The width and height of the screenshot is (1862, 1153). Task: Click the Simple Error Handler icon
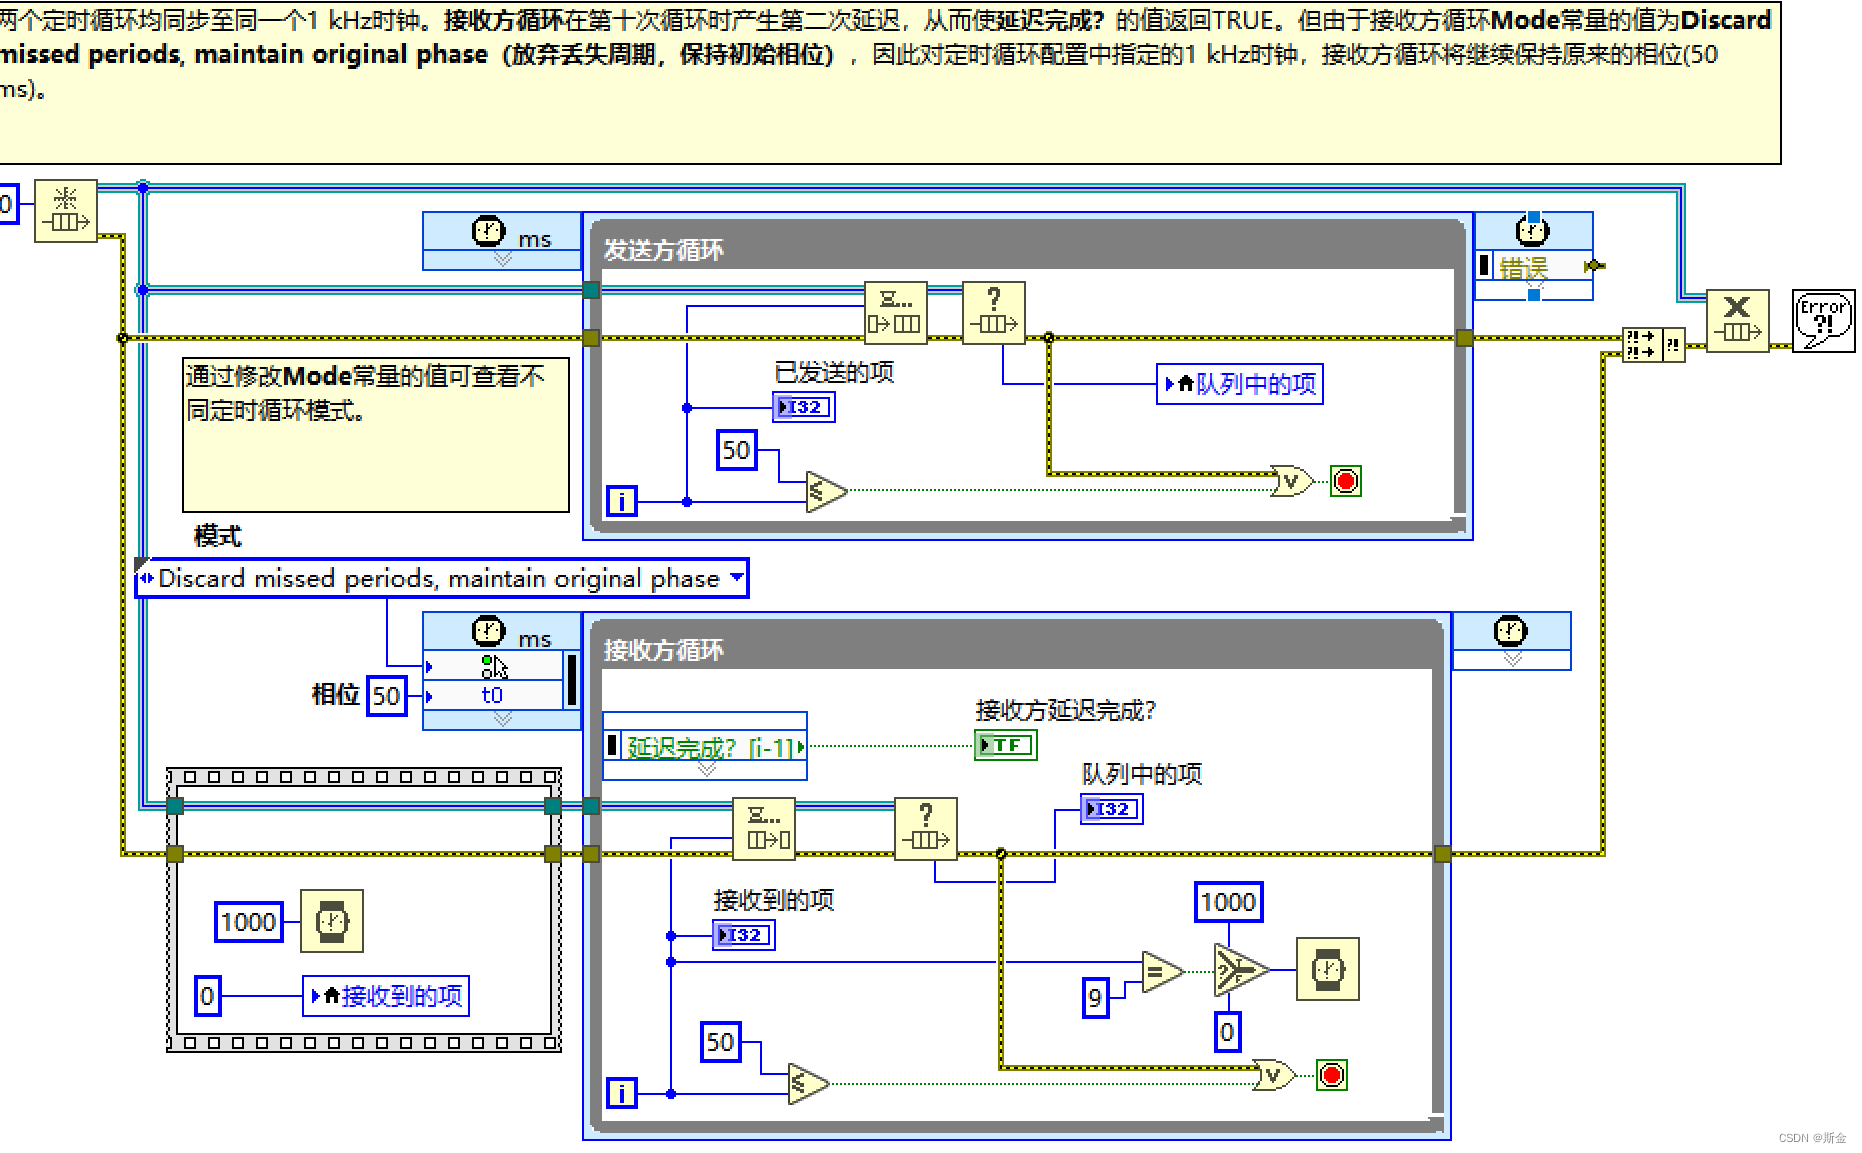pyautogui.click(x=1824, y=321)
